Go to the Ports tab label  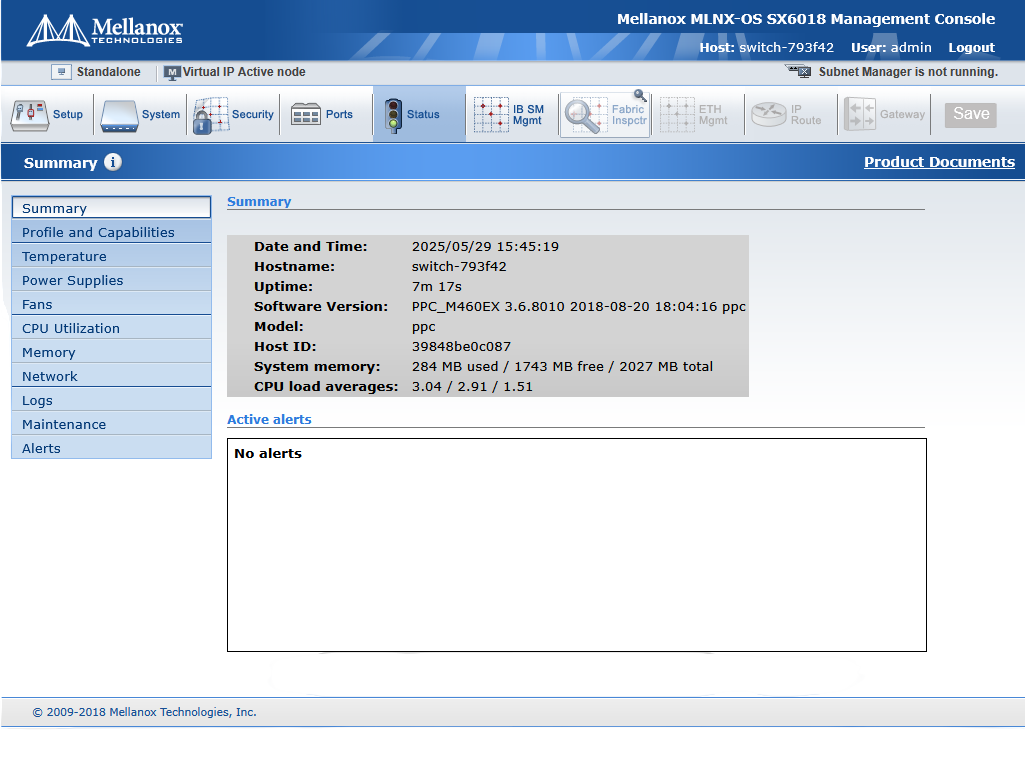[339, 114]
